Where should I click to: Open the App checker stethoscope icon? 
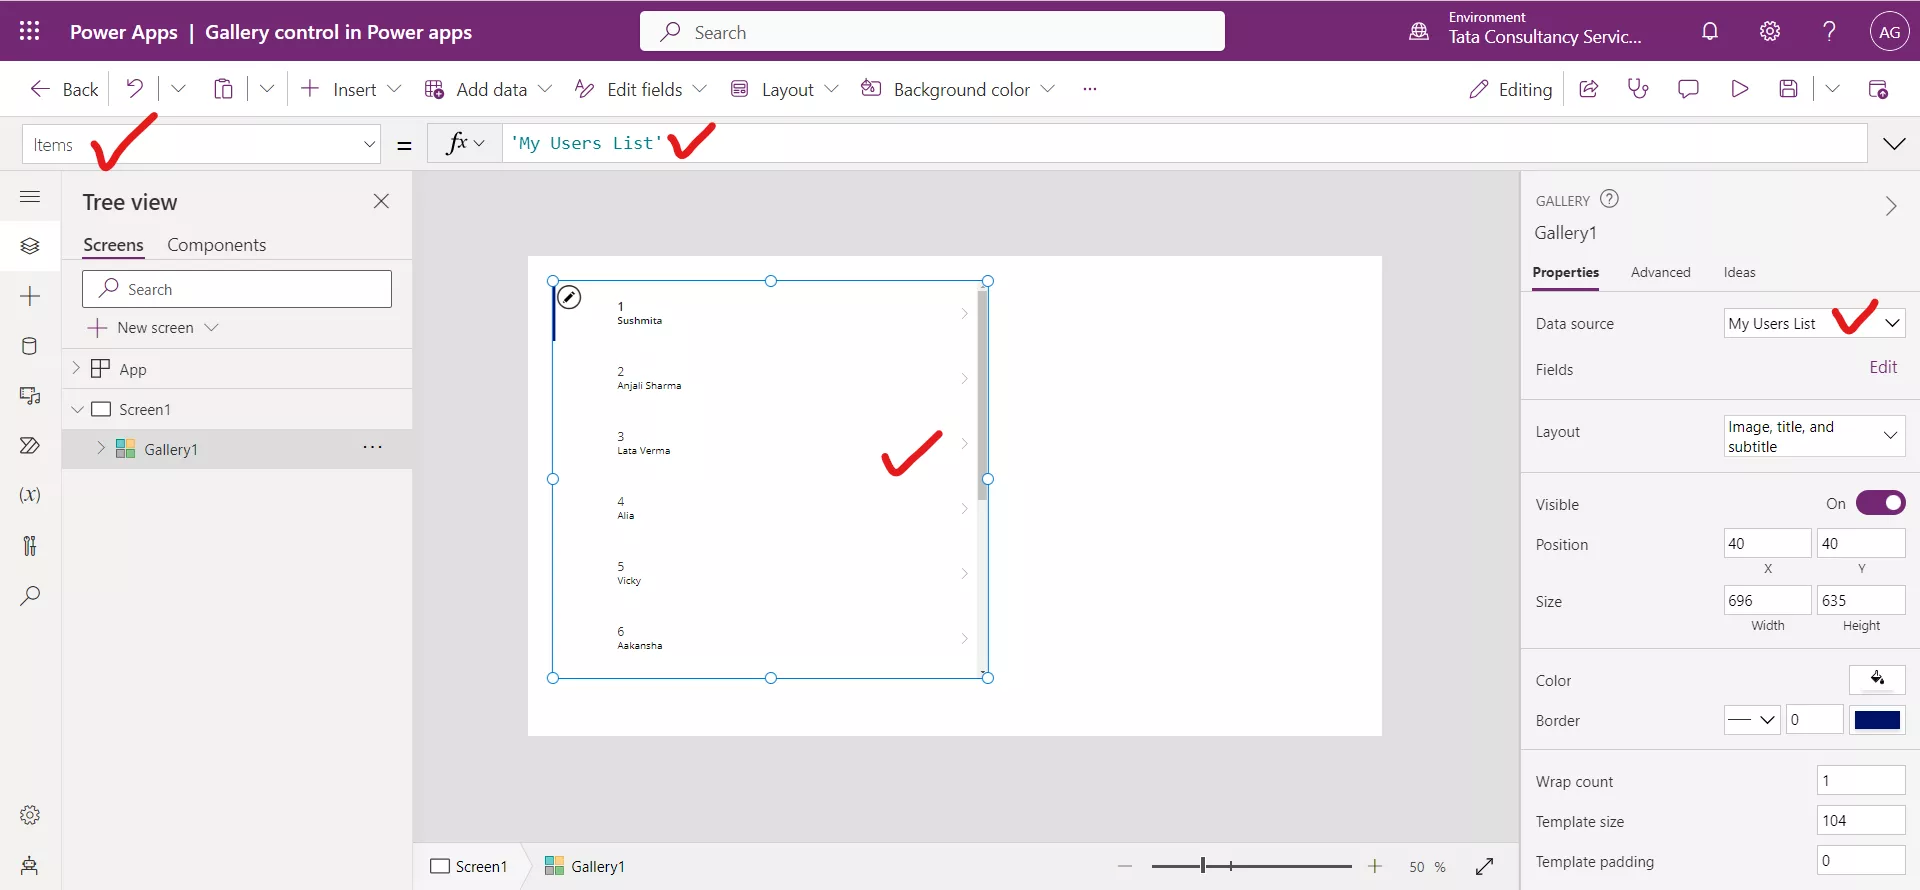tap(1638, 89)
